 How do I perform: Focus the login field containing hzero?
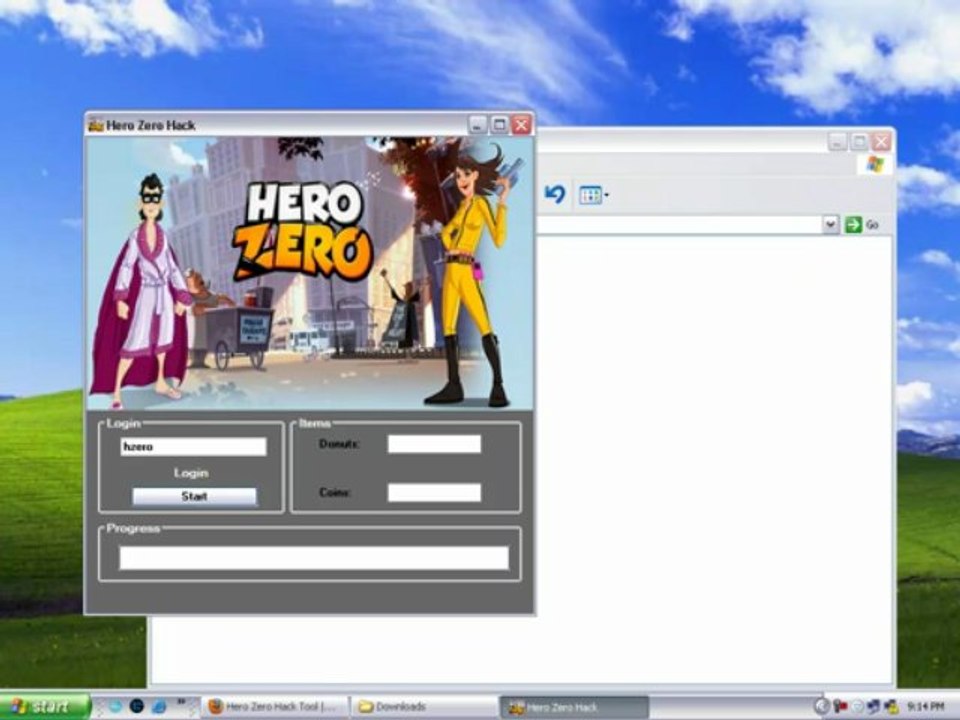193,446
